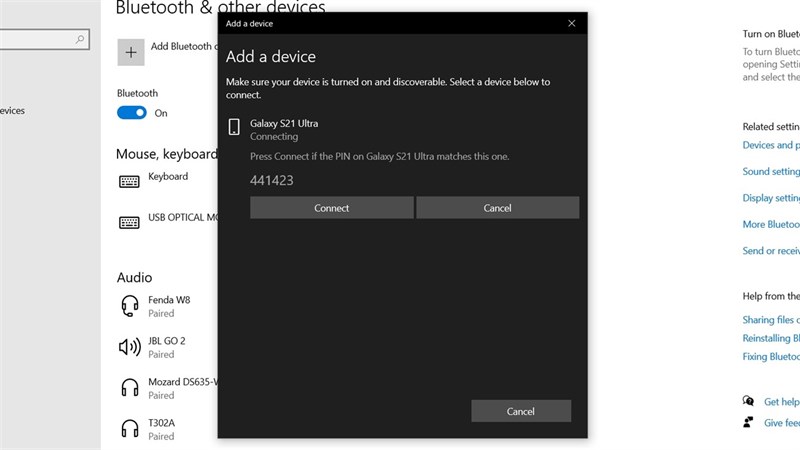Viewport: 800px width, 450px height.
Task: Click the Galaxy S21 Ultra device name
Action: tap(284, 123)
